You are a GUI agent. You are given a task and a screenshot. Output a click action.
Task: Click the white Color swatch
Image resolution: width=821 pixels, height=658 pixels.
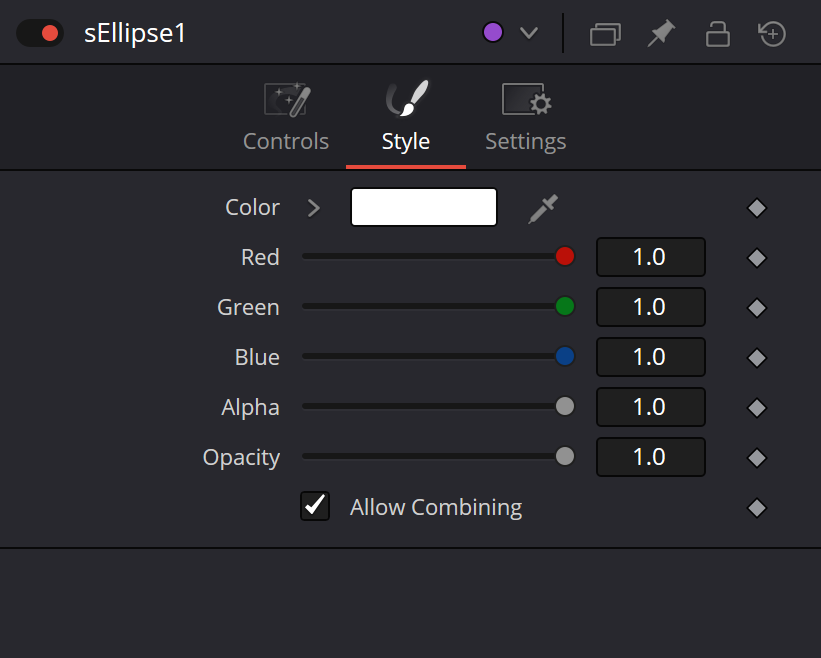pyautogui.click(x=424, y=207)
